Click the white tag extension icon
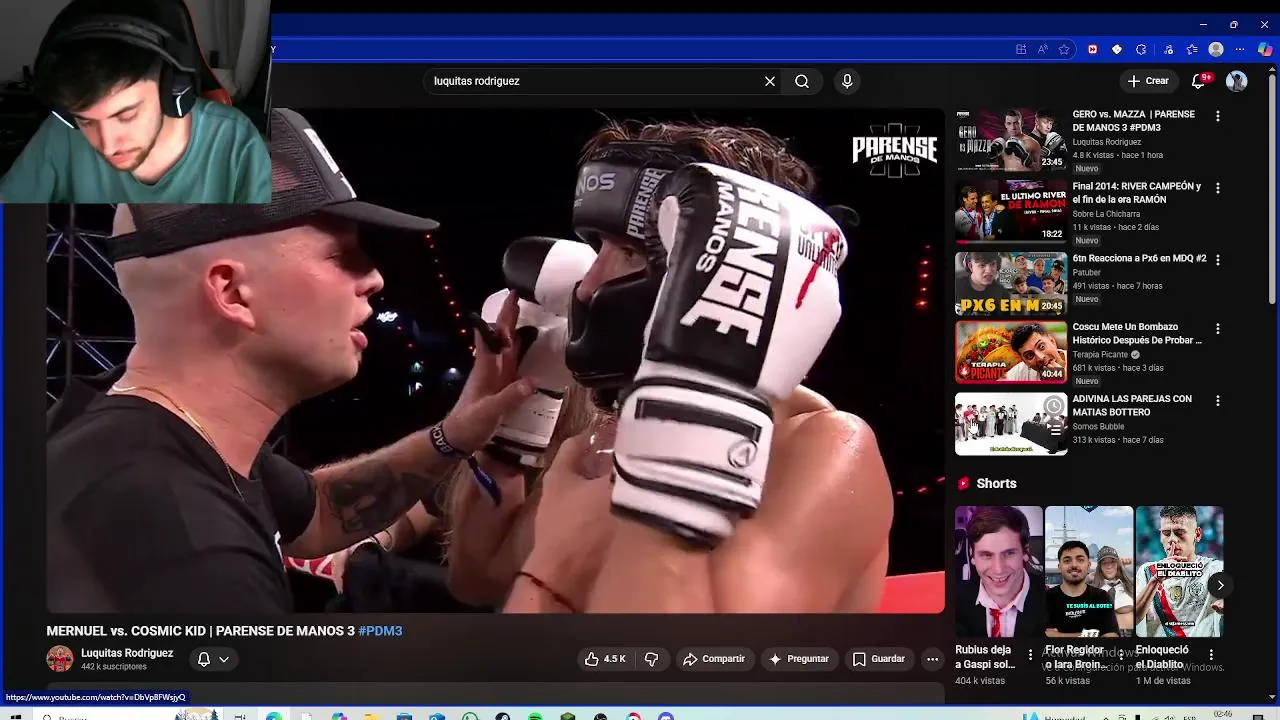The height and width of the screenshot is (720, 1280). 1117,49
